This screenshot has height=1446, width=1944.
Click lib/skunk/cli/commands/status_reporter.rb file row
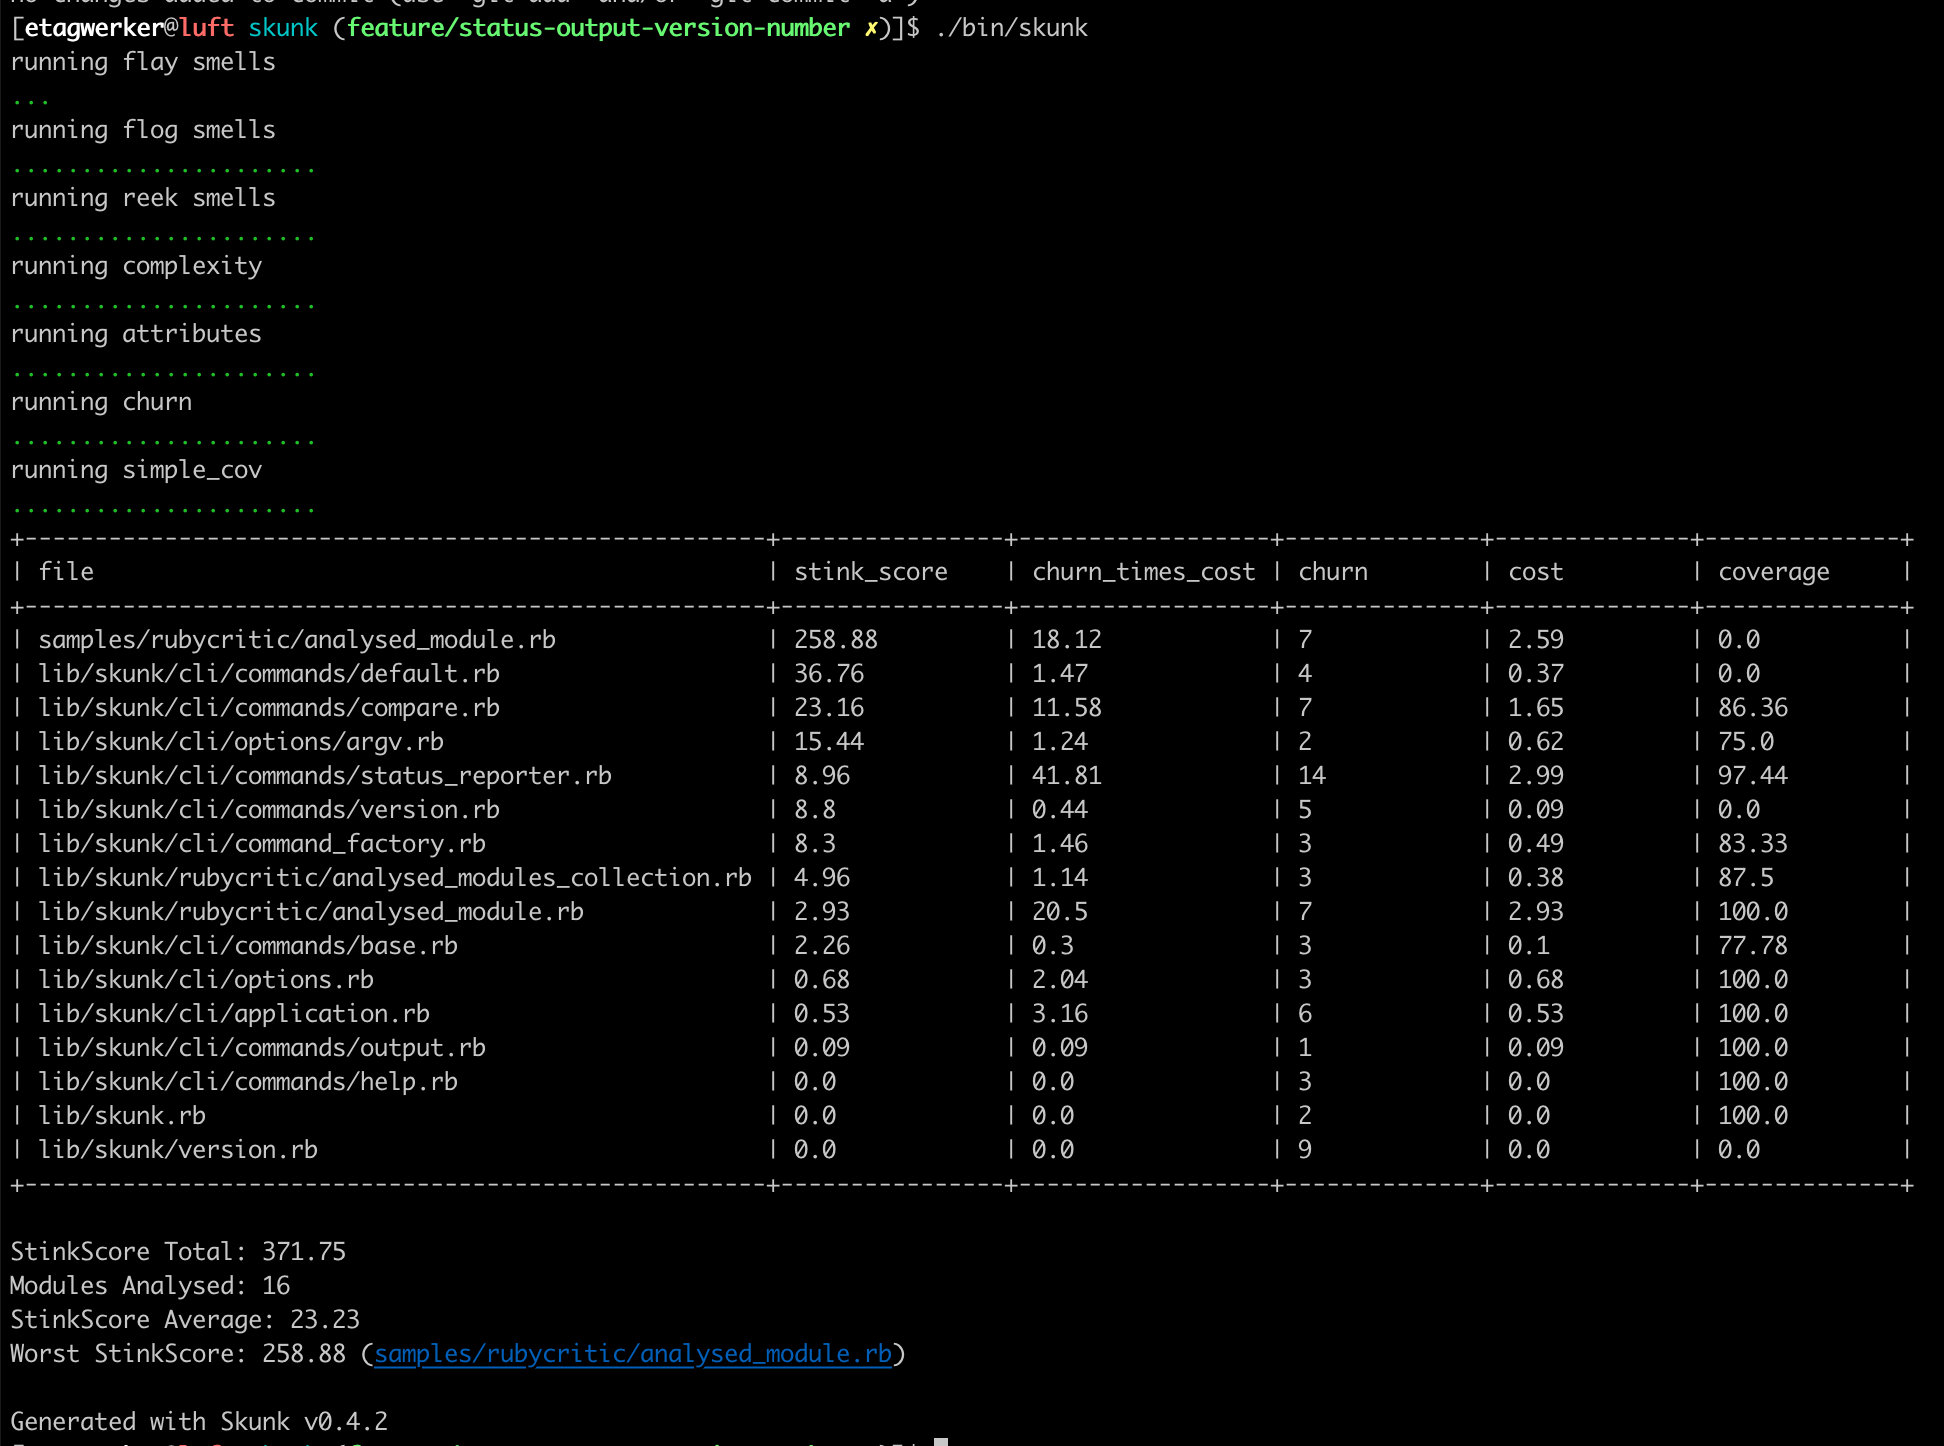325,776
